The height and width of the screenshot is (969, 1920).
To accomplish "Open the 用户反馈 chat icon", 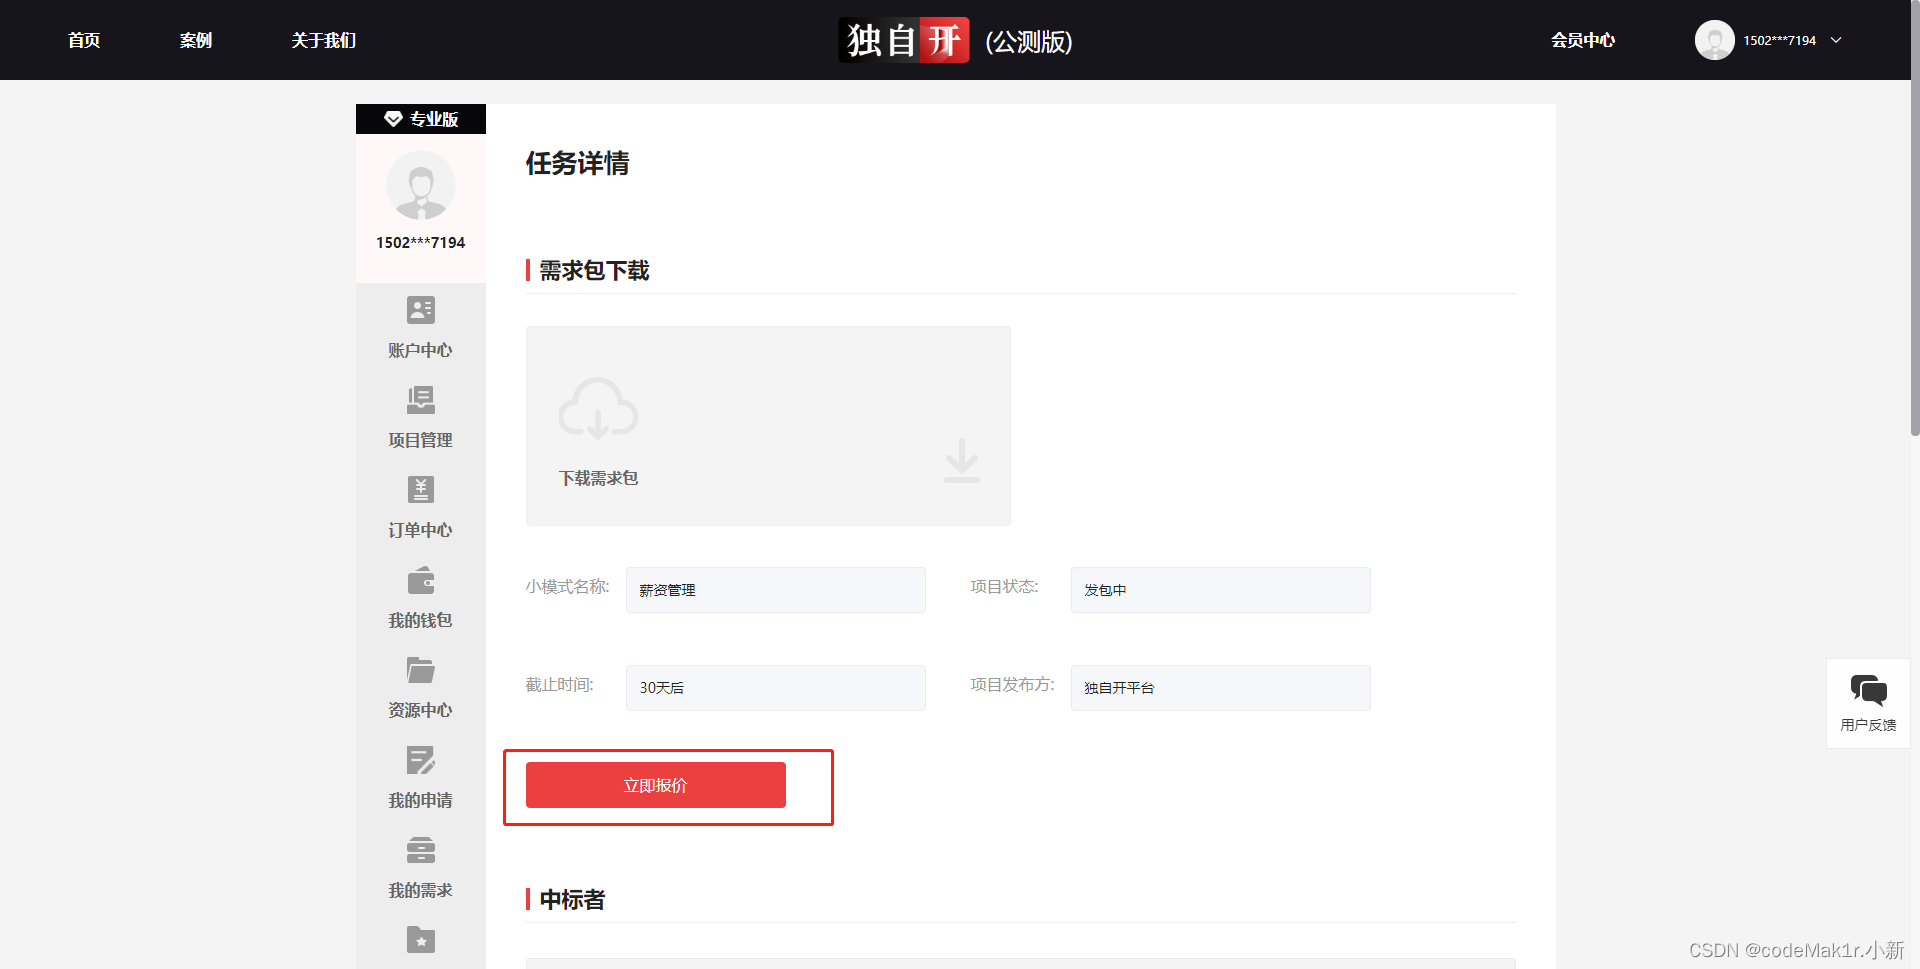I will click(1868, 690).
